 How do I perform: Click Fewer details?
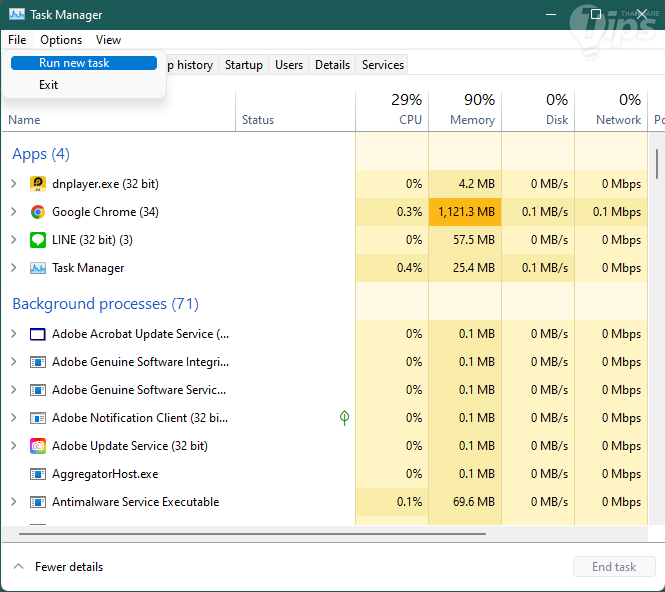(59, 567)
